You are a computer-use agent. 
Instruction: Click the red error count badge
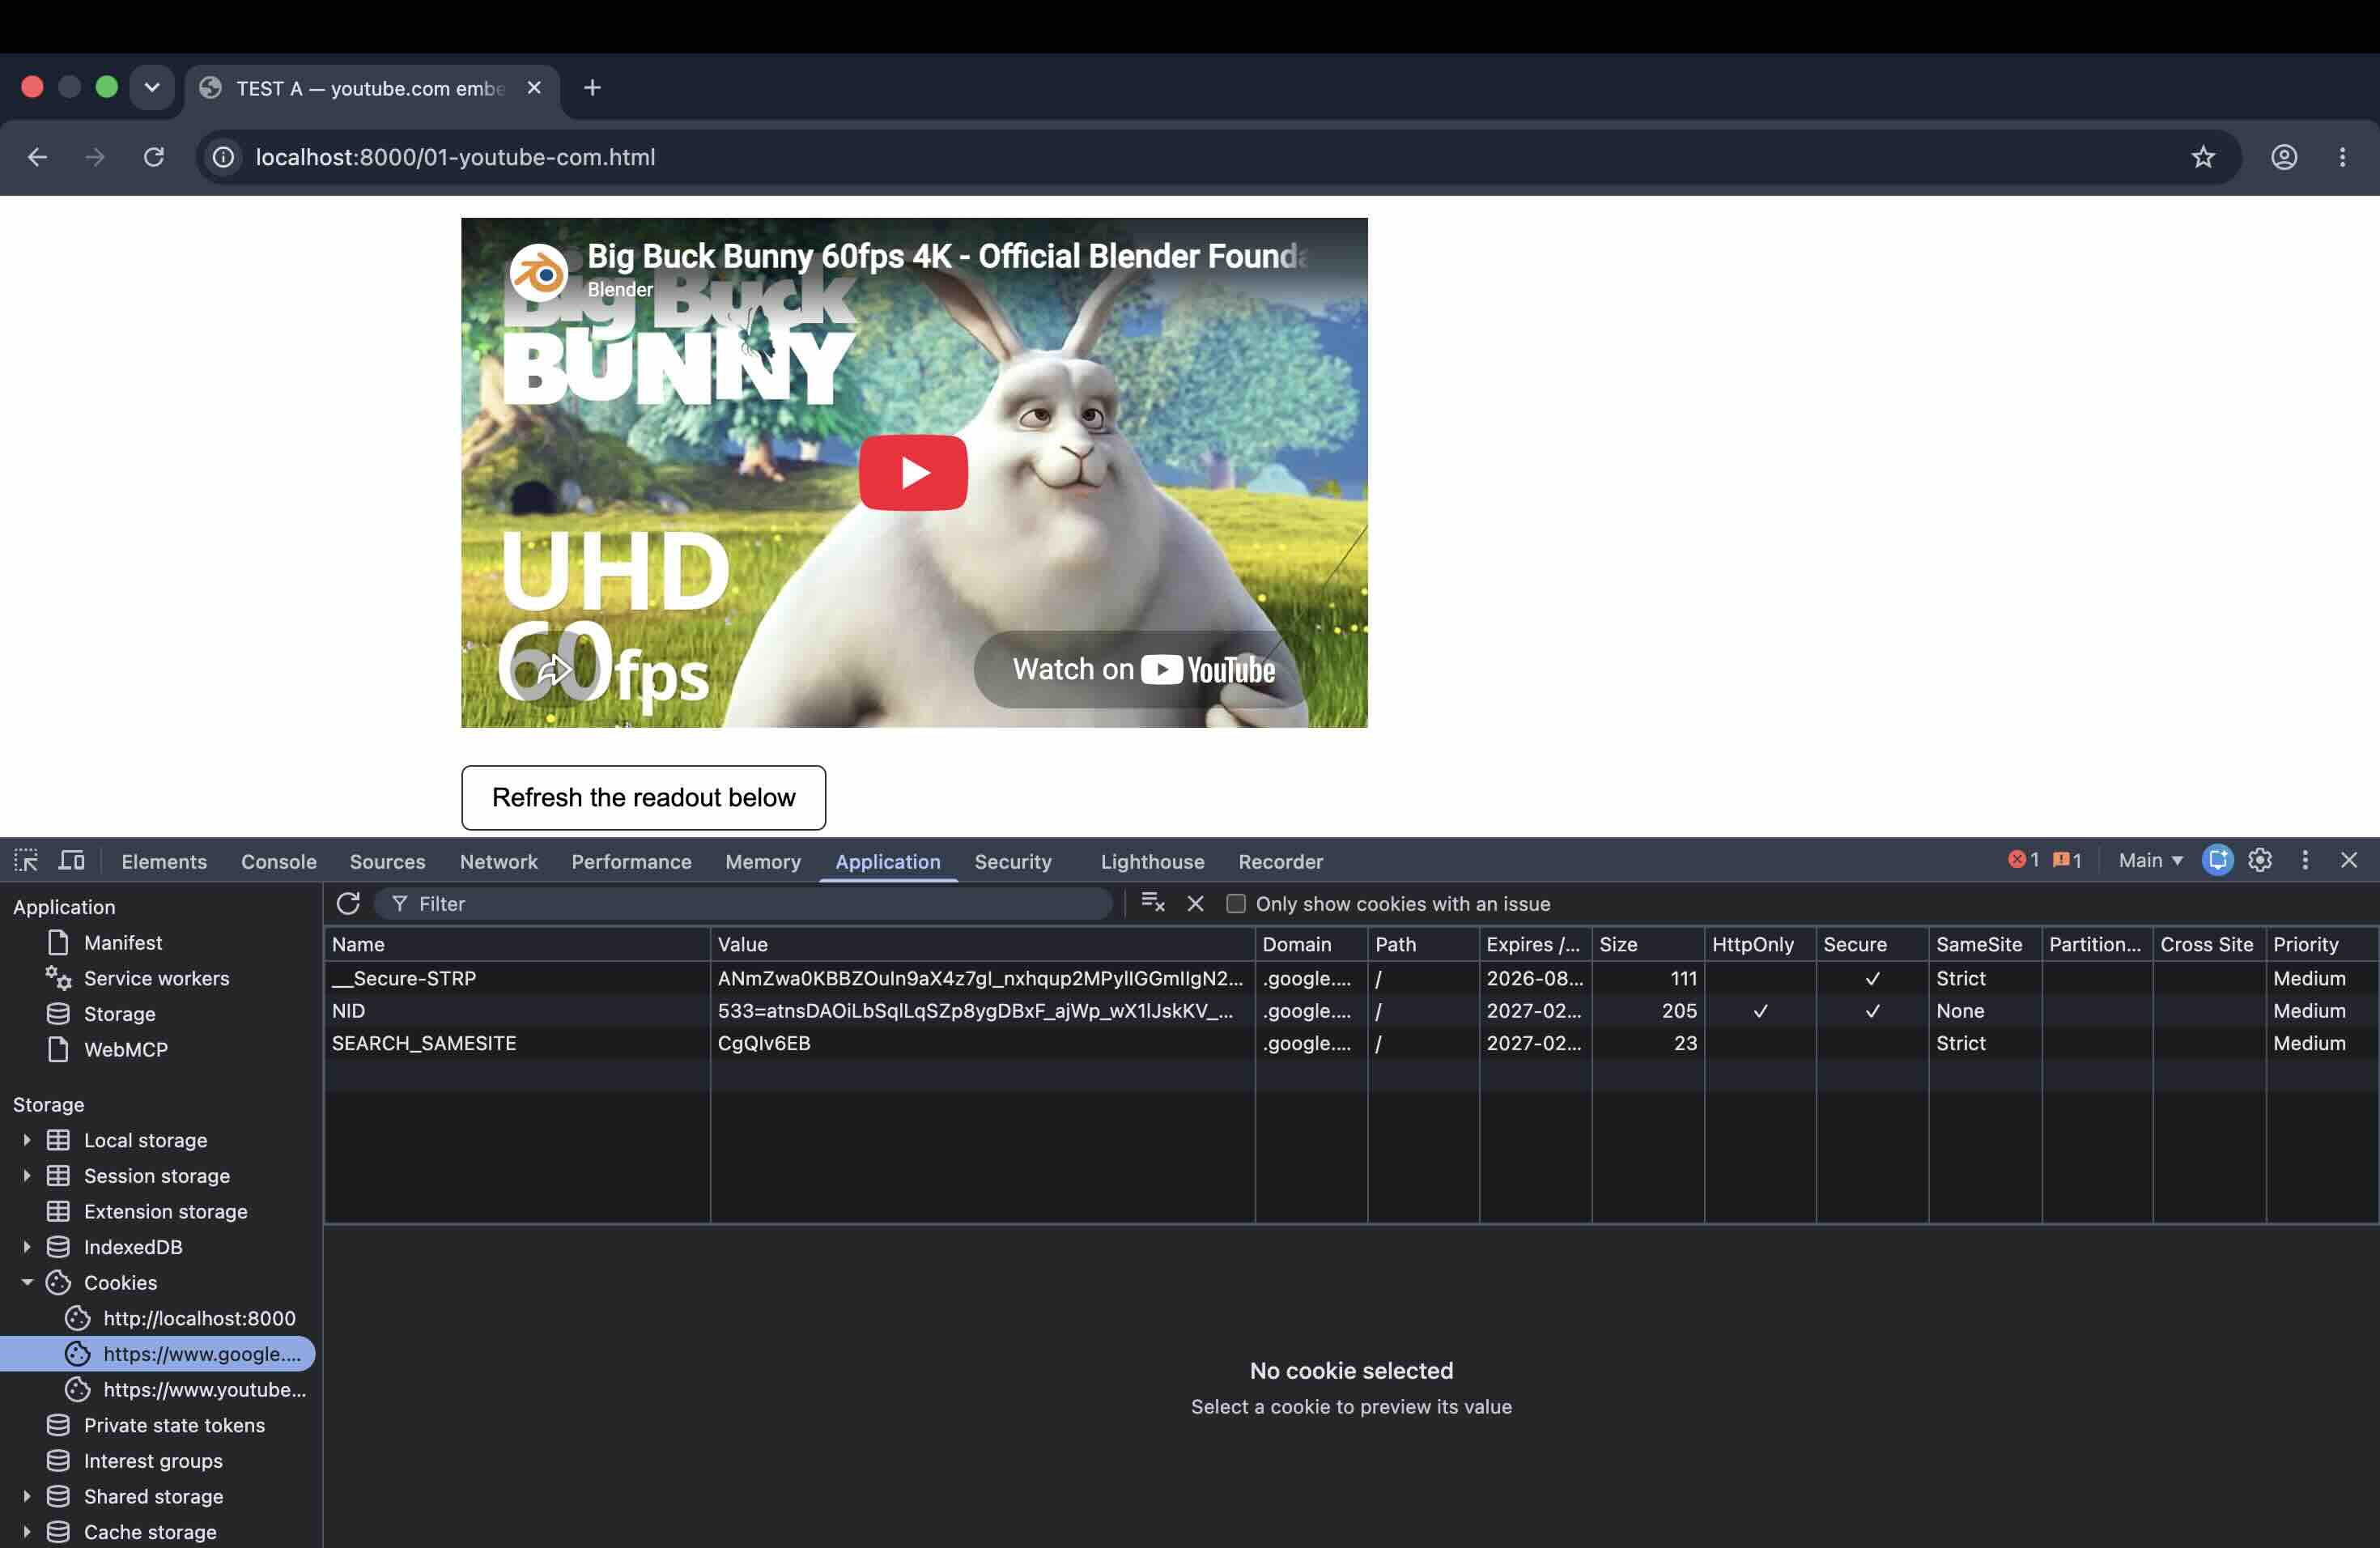(2023, 860)
